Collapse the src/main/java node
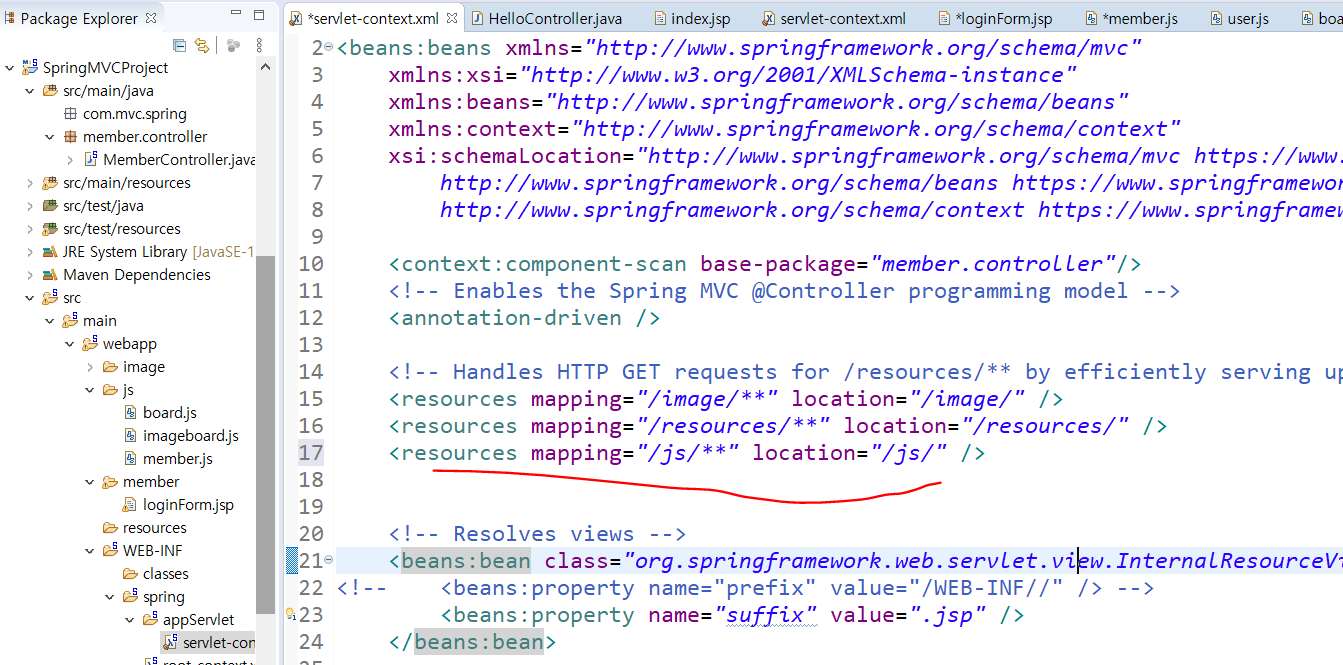Image resolution: width=1343 pixels, height=665 pixels. [x=30, y=91]
